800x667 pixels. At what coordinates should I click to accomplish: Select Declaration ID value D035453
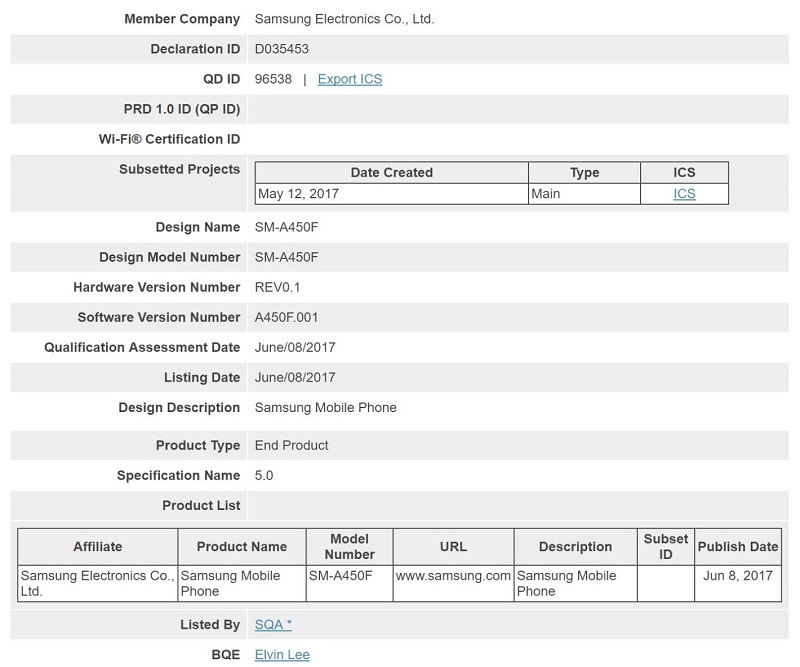282,49
